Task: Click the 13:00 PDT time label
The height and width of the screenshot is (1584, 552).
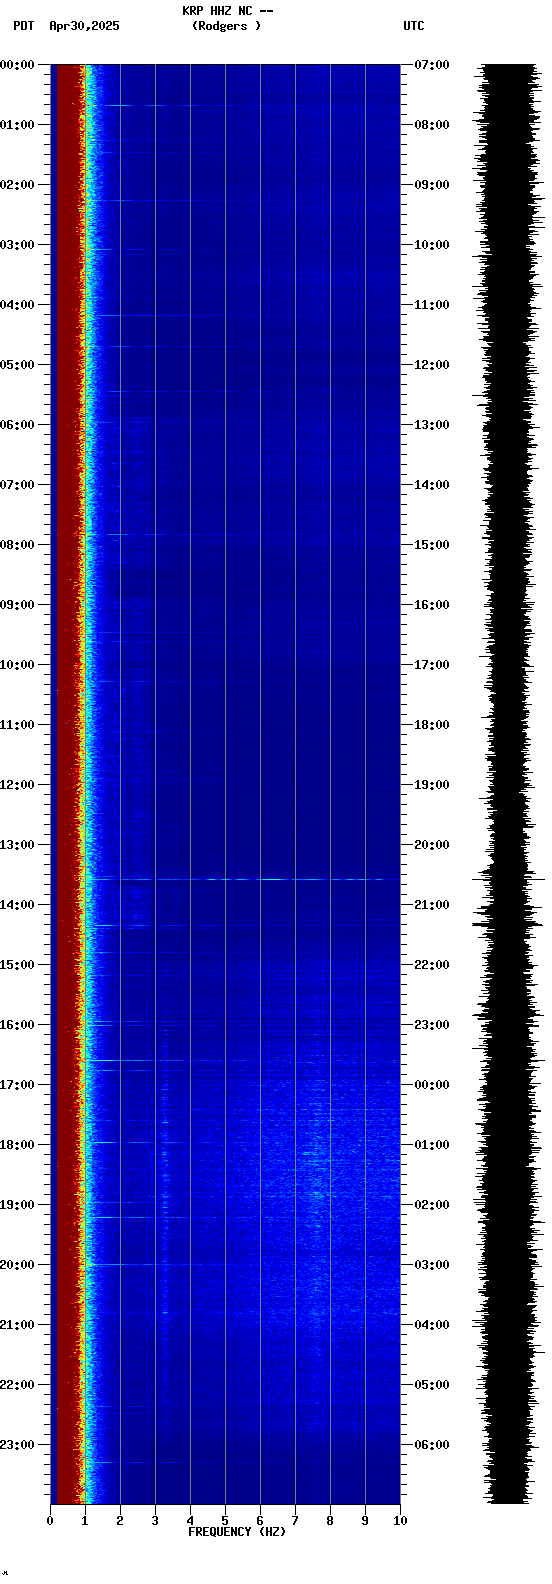Action: tap(18, 845)
